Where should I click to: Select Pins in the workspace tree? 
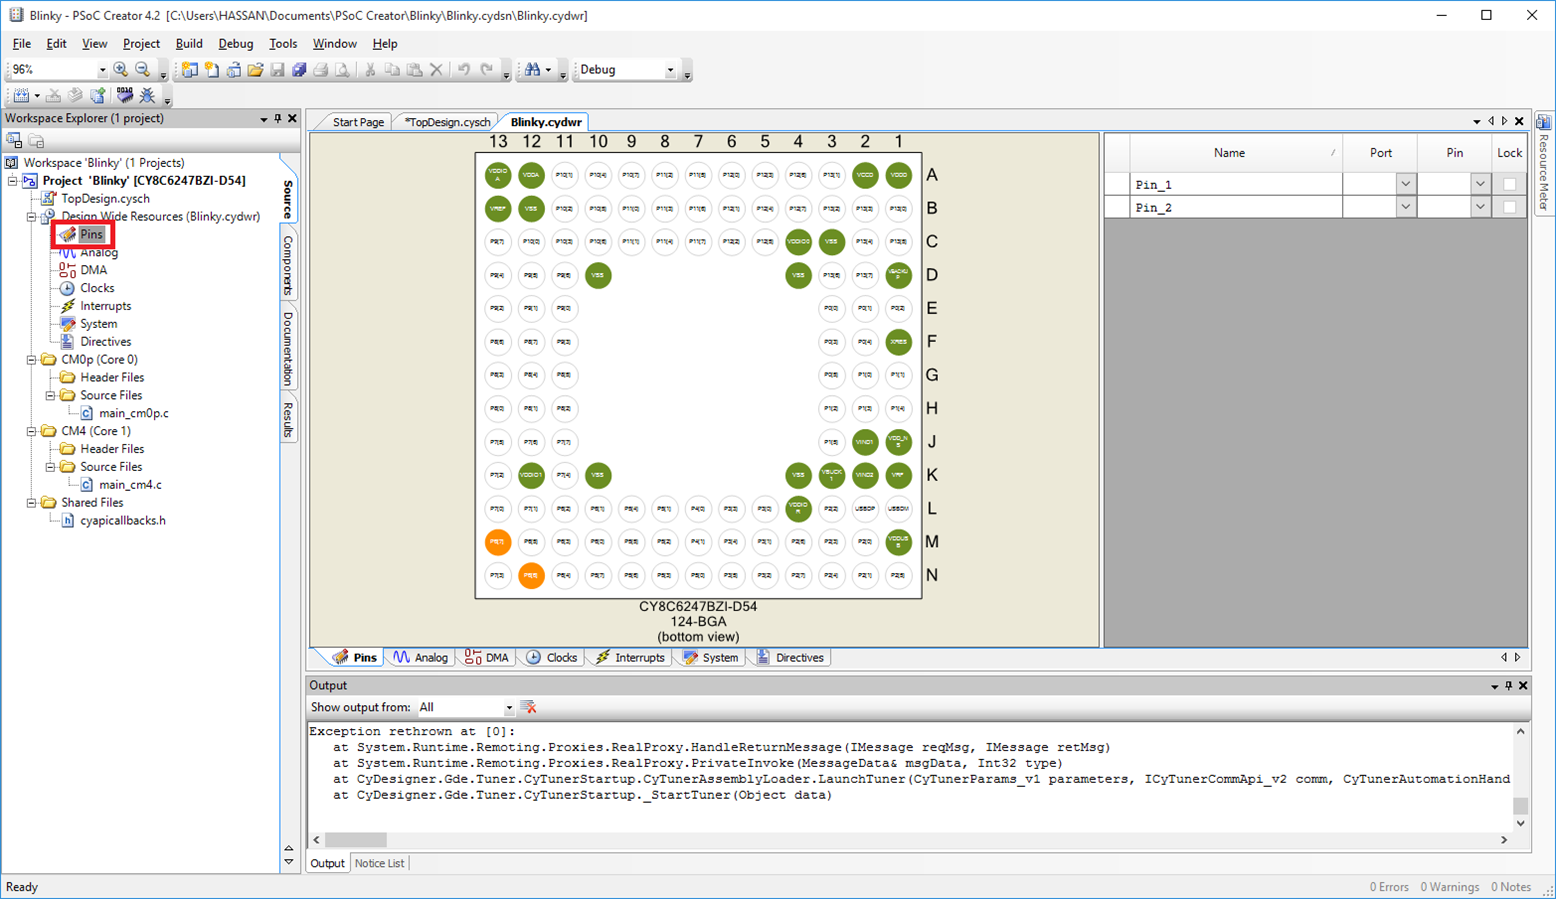(91, 234)
